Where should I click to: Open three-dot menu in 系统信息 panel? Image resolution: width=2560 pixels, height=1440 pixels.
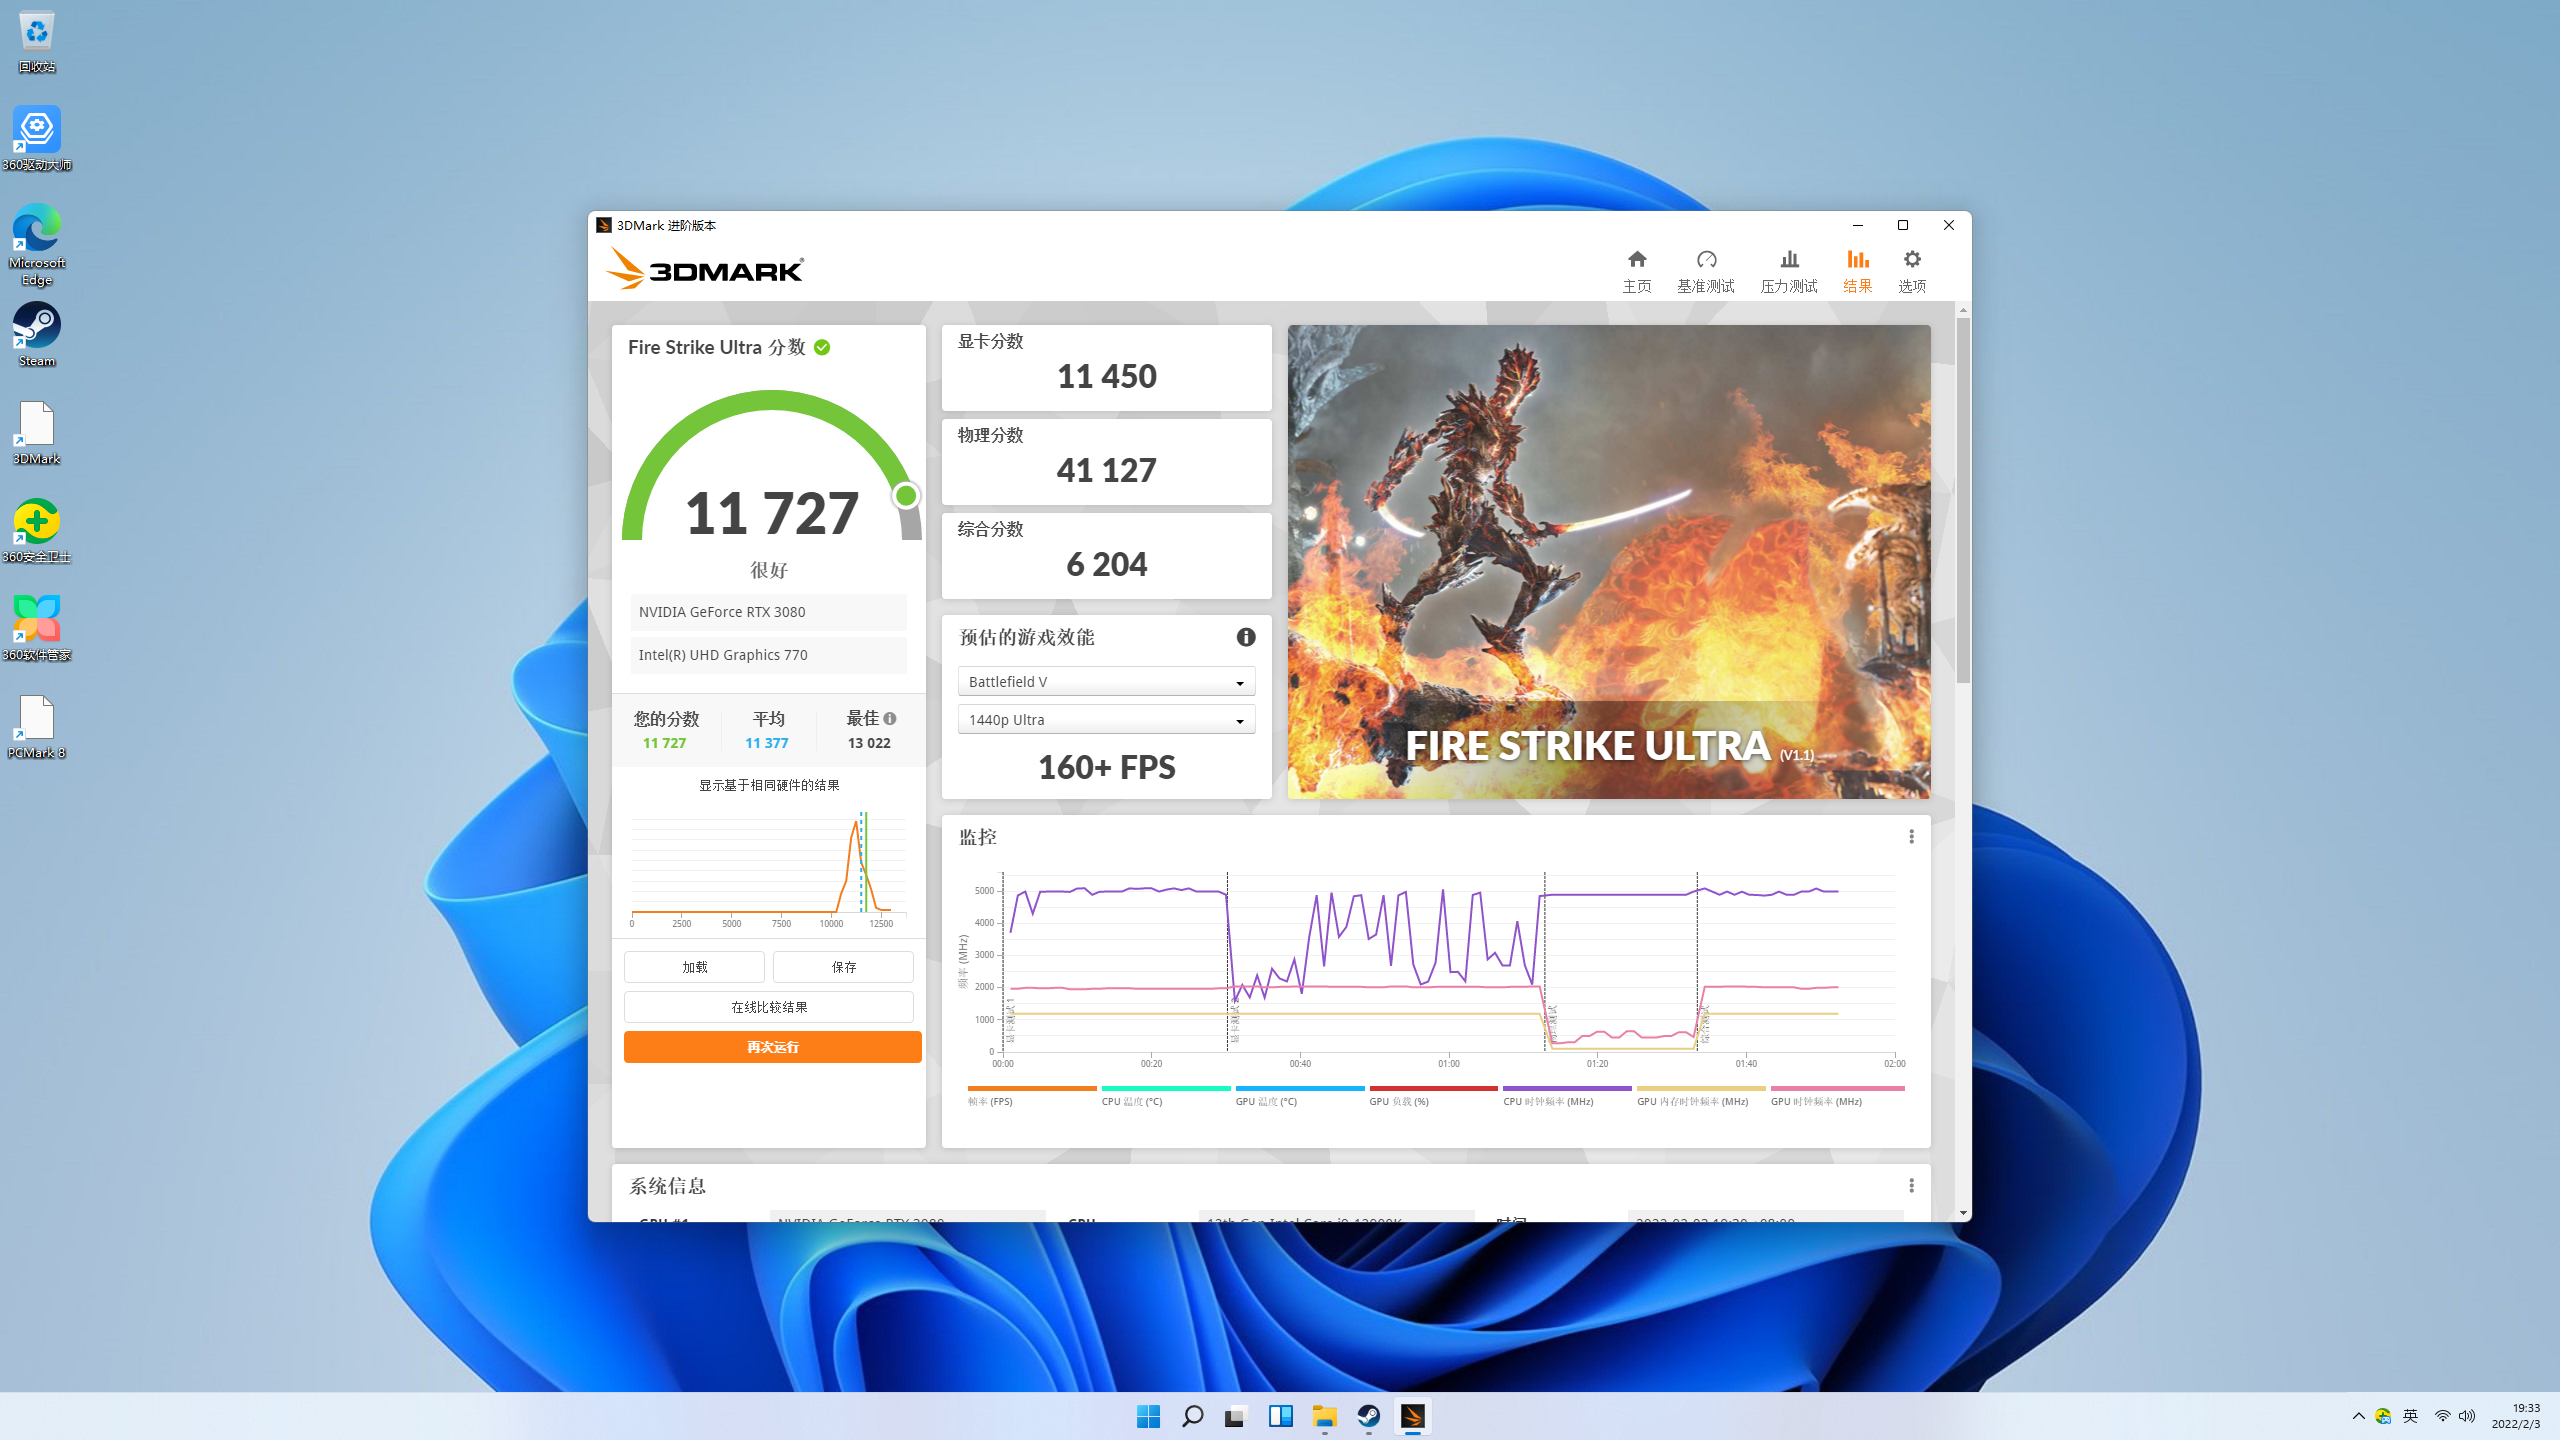tap(1911, 1185)
